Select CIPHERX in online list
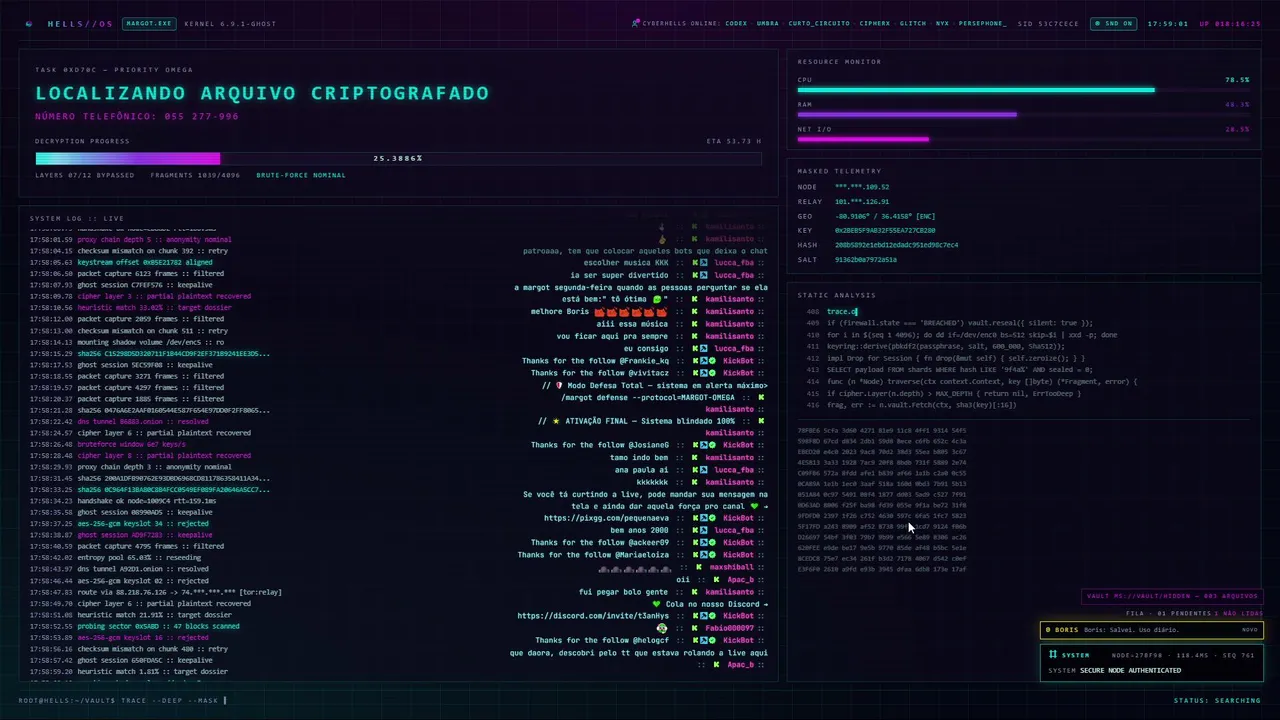The image size is (1280, 720). [875, 23]
